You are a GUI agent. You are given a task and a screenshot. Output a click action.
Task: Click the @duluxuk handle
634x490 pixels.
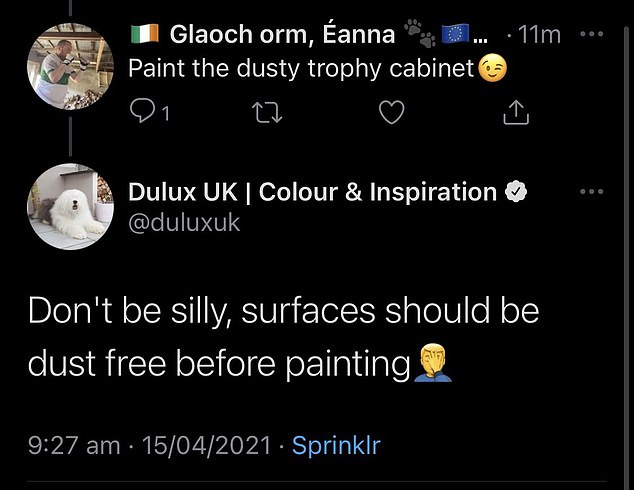184,223
